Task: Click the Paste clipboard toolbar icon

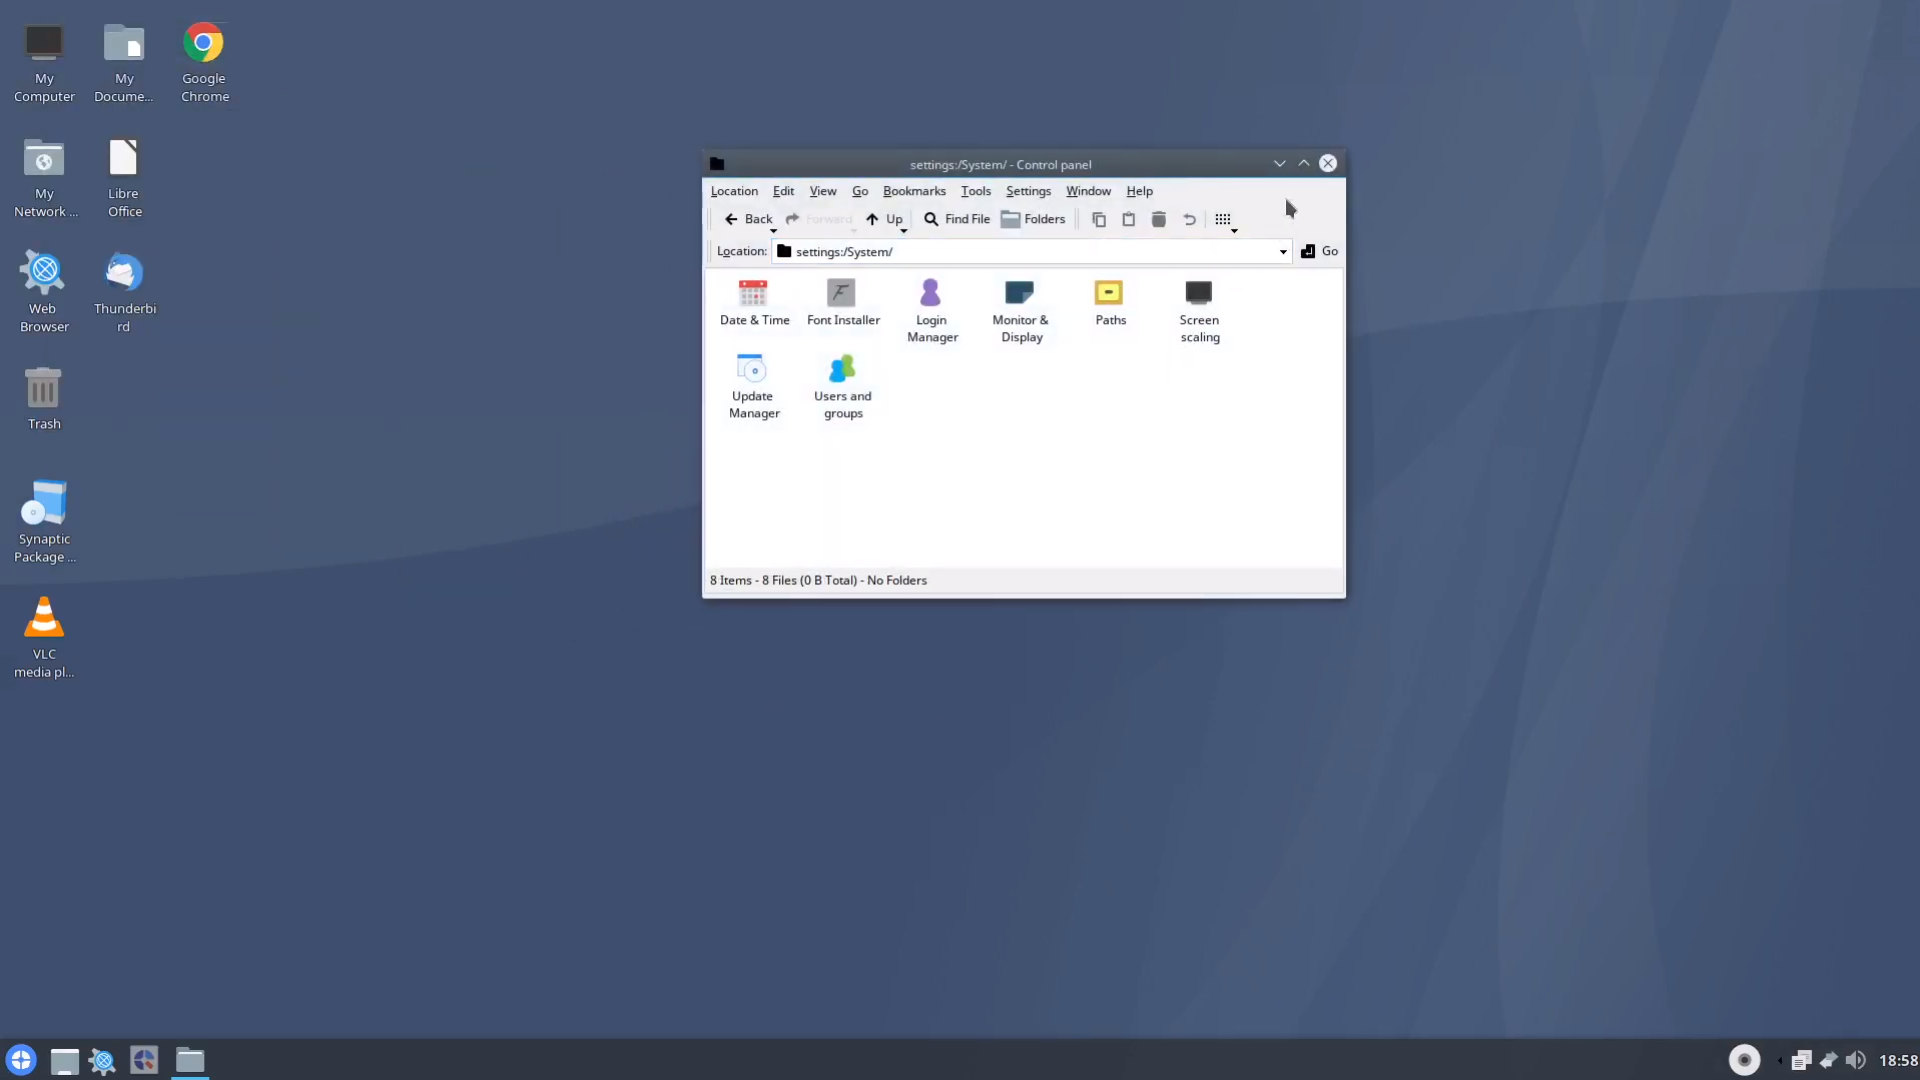Action: [x=1128, y=219]
